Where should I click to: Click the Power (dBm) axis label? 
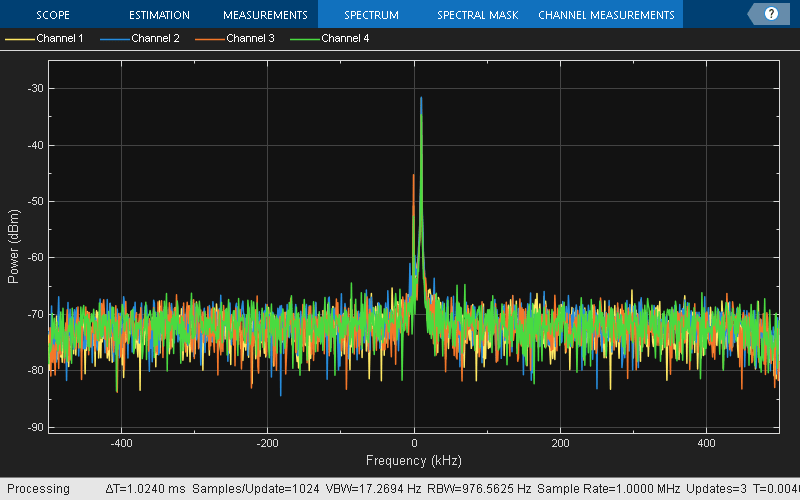click(x=14, y=246)
